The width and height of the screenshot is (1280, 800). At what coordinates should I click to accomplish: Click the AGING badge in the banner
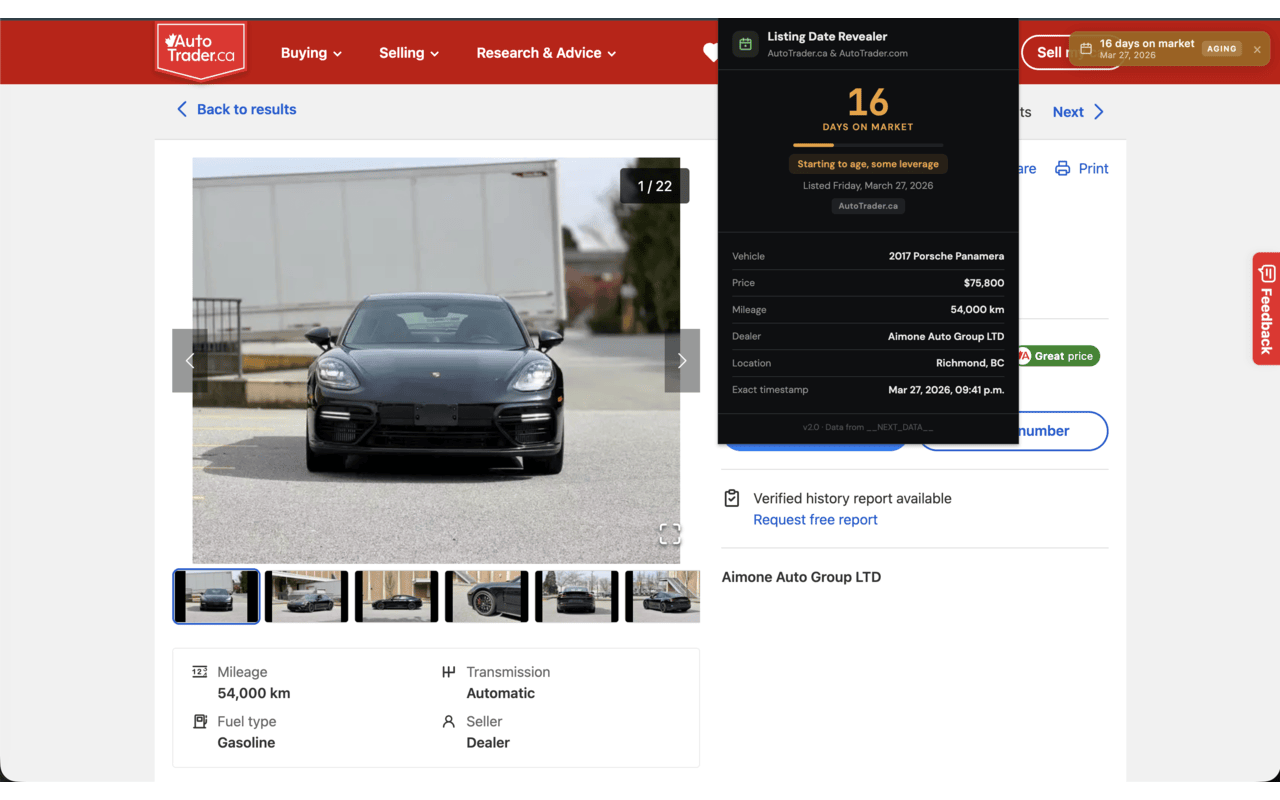1221,49
